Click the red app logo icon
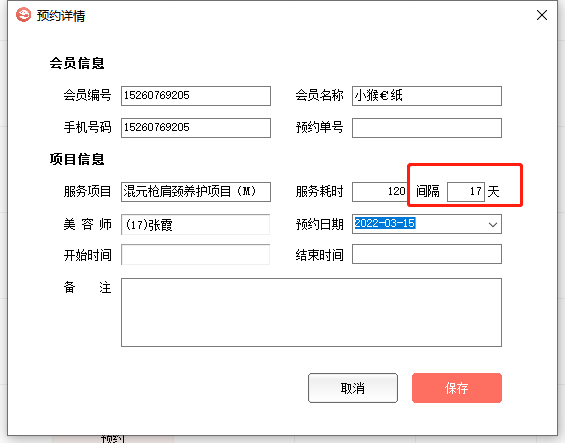The width and height of the screenshot is (565, 443). point(23,15)
